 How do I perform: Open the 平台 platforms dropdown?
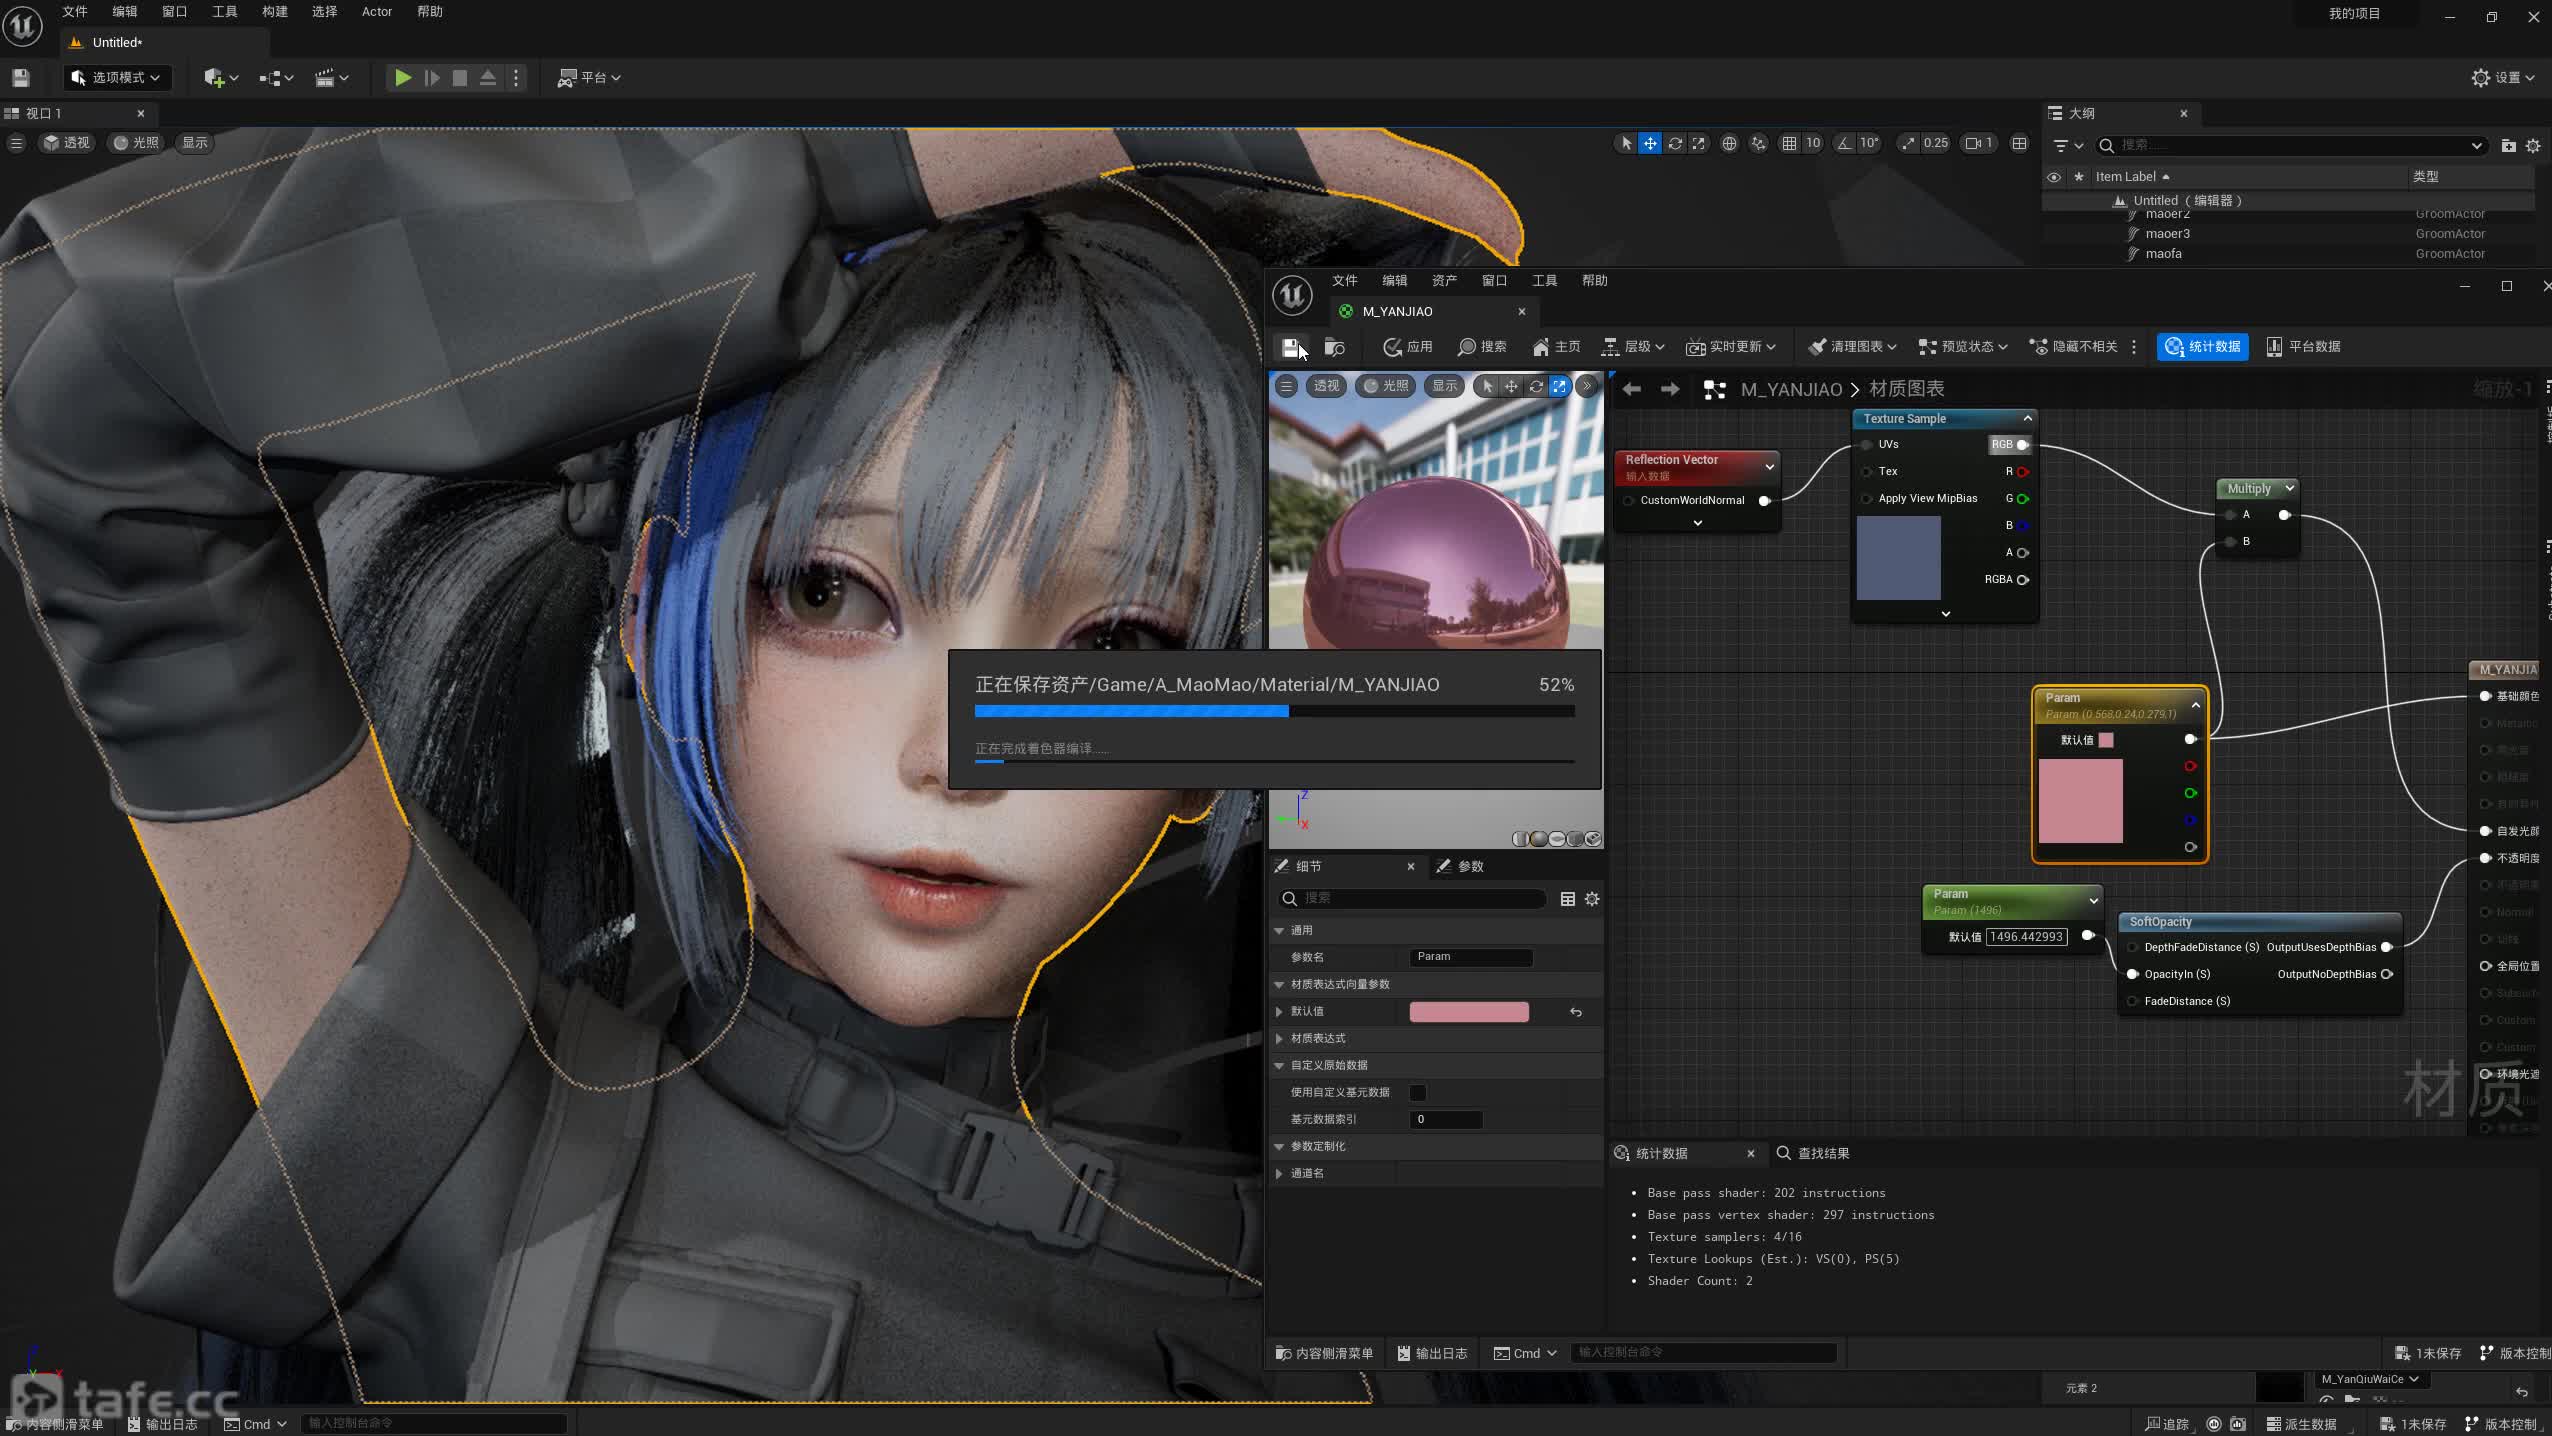589,78
